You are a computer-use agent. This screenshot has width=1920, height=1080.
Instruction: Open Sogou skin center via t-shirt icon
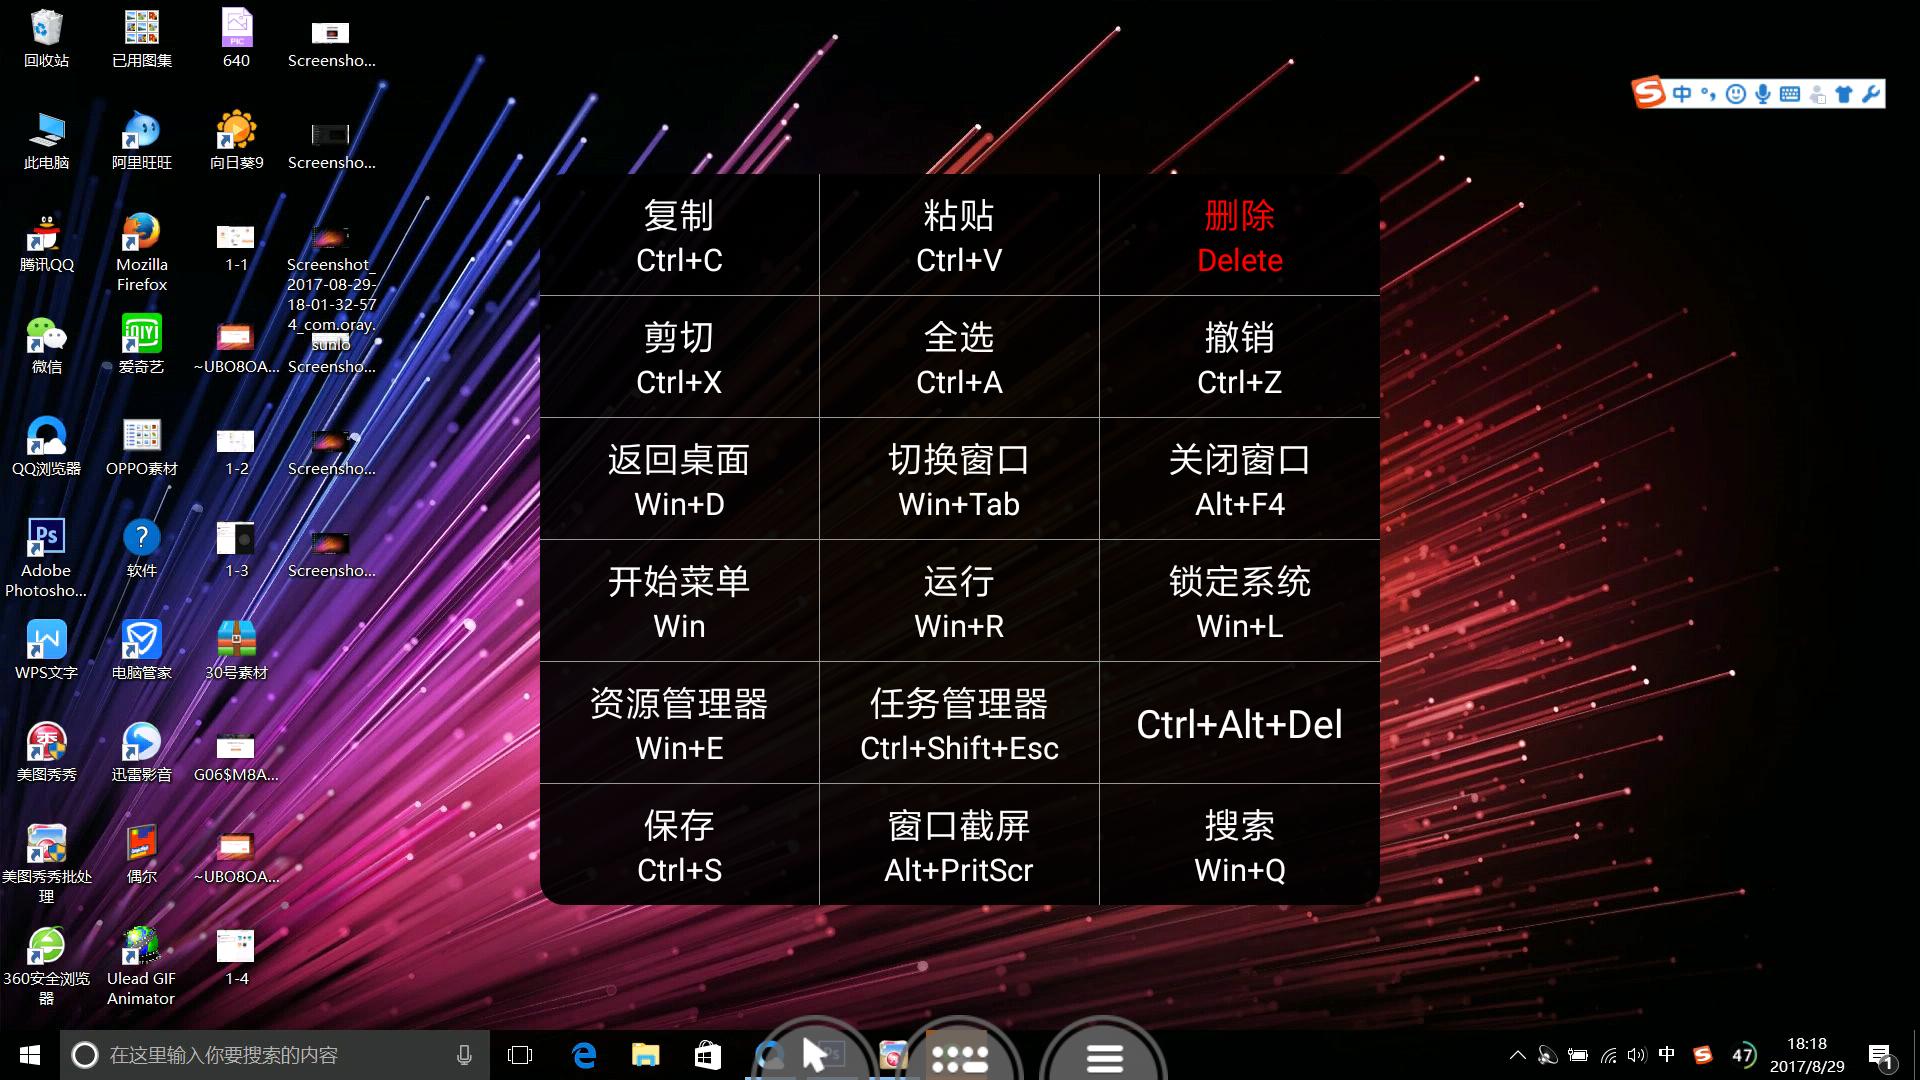[1843, 95]
